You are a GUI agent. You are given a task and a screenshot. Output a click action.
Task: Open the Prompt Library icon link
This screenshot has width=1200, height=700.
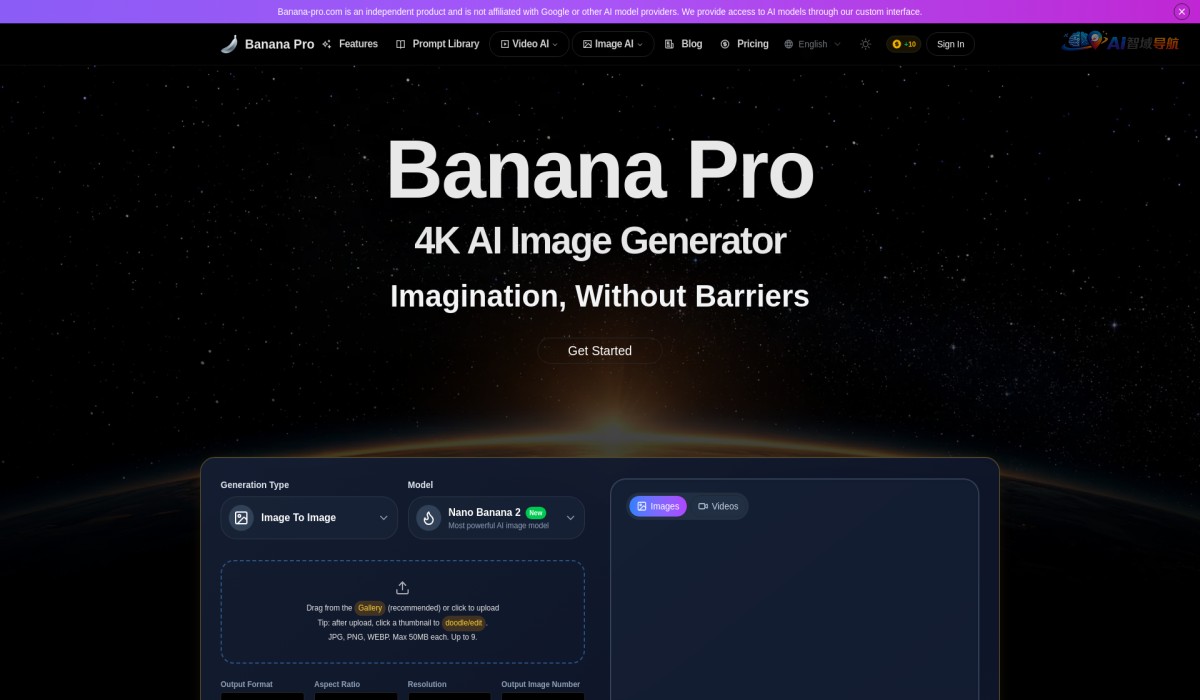coord(401,43)
